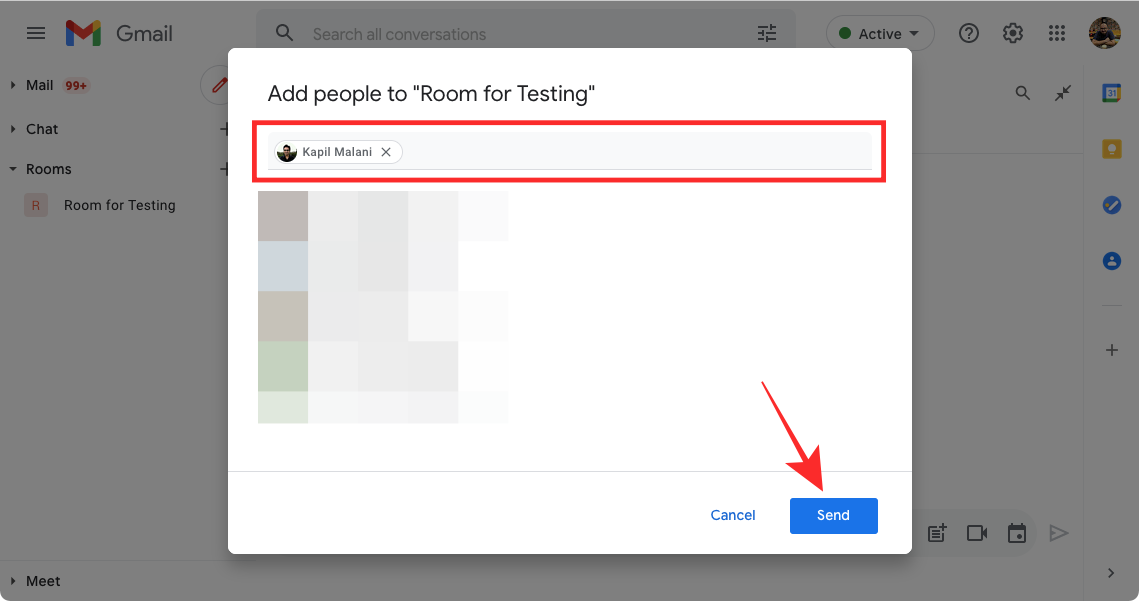Open the Settings gear
The width and height of the screenshot is (1139, 601).
pos(1013,34)
